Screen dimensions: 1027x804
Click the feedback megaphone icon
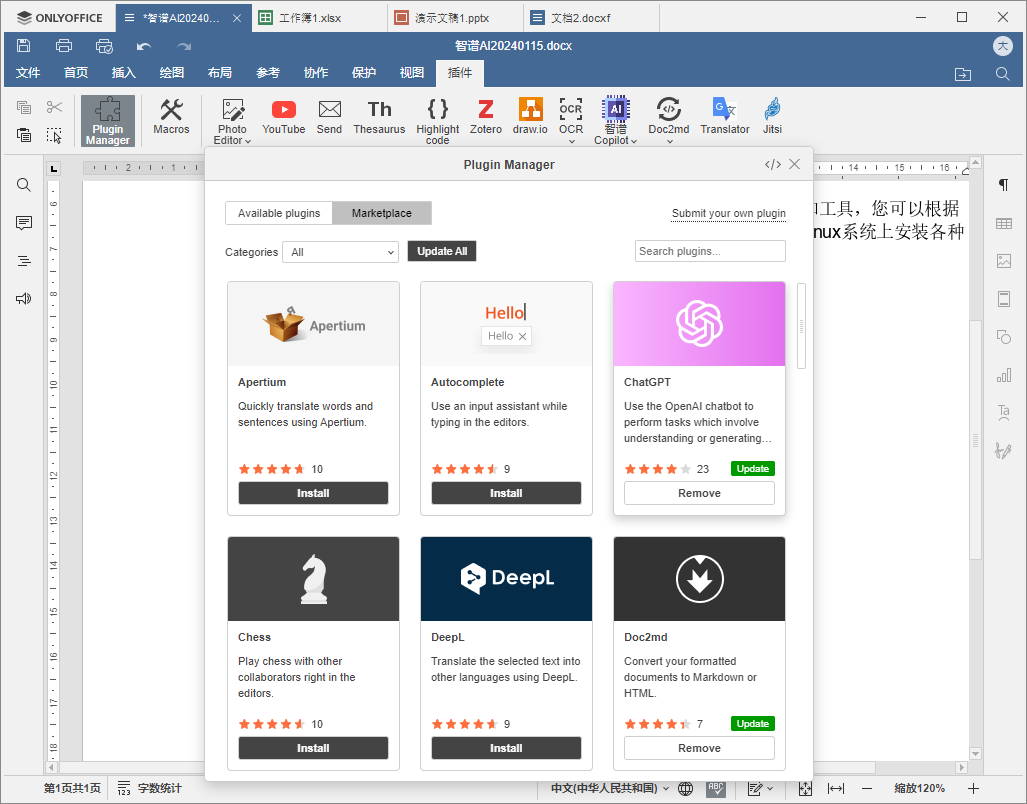pyautogui.click(x=24, y=299)
